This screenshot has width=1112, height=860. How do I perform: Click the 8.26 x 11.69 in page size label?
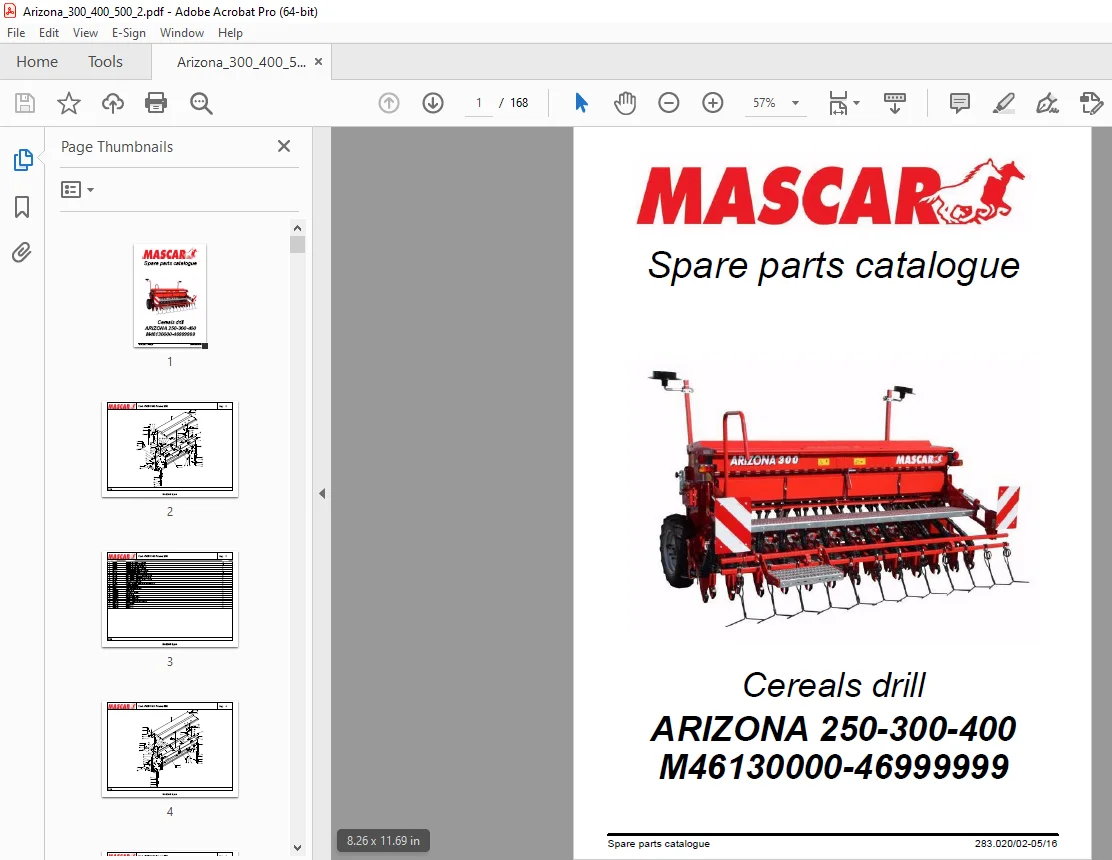click(x=383, y=841)
